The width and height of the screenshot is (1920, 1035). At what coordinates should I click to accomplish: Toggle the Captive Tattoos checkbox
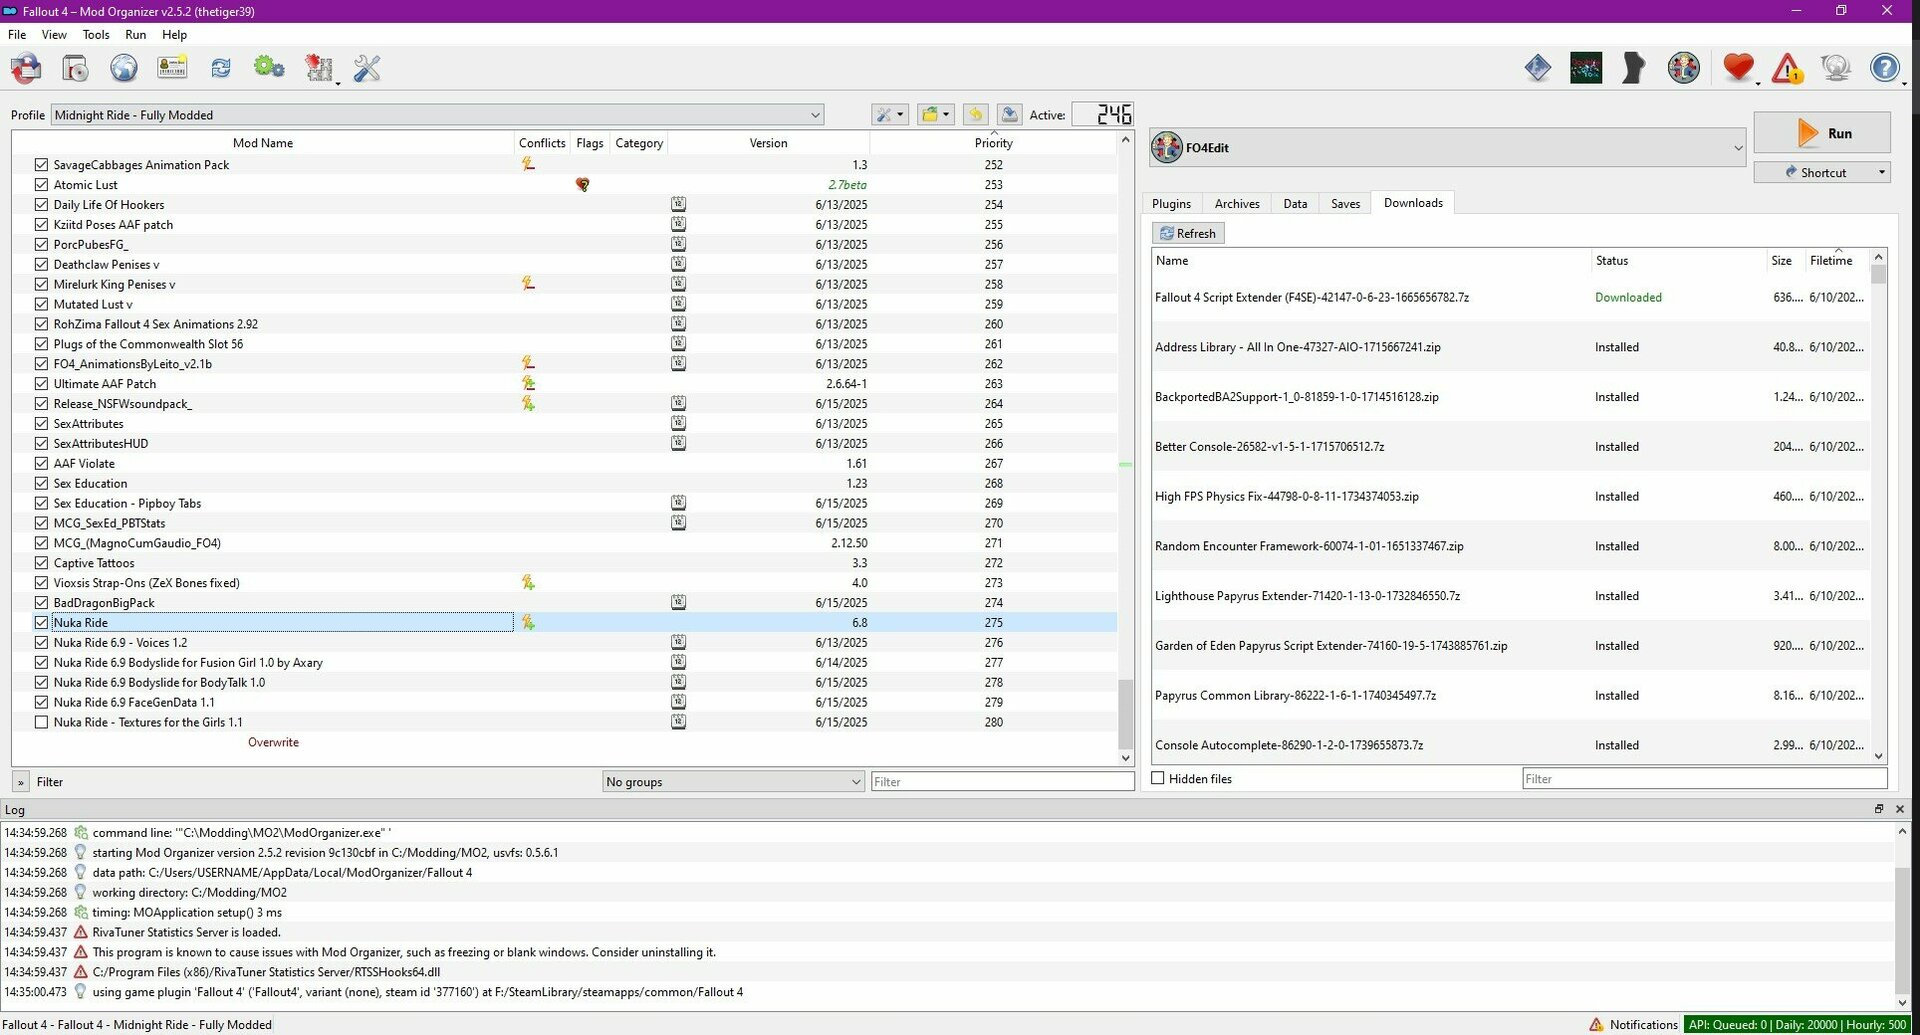(41, 563)
